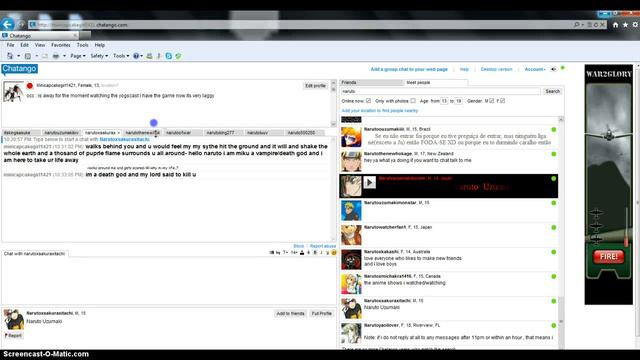Click the green shield toolbar icon
This screenshot has width=640, height=360.
(178, 56)
